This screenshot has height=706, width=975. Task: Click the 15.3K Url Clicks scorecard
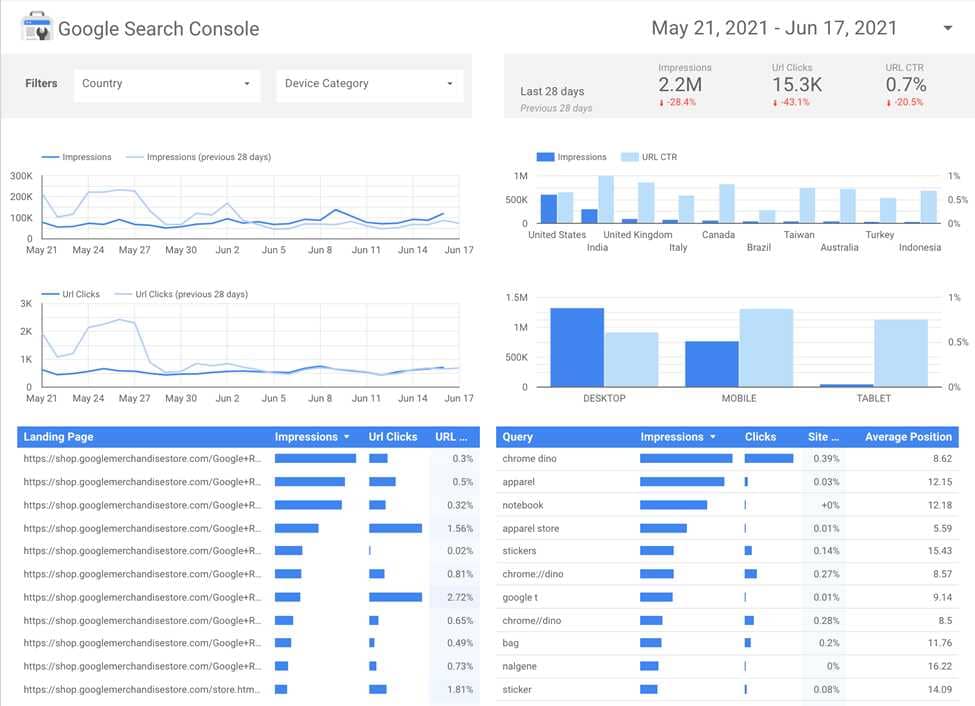[x=797, y=85]
